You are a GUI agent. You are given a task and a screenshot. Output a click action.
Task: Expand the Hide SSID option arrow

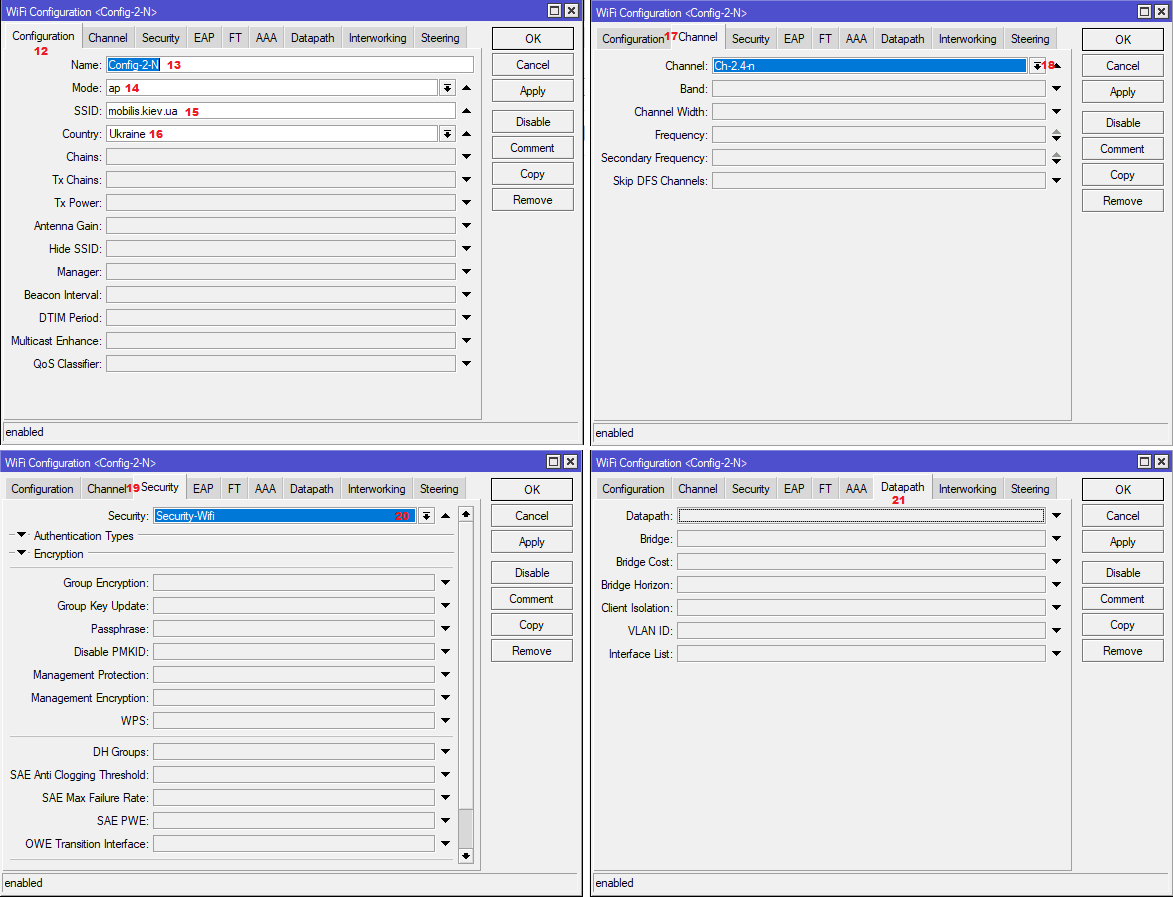pyautogui.click(x=466, y=249)
